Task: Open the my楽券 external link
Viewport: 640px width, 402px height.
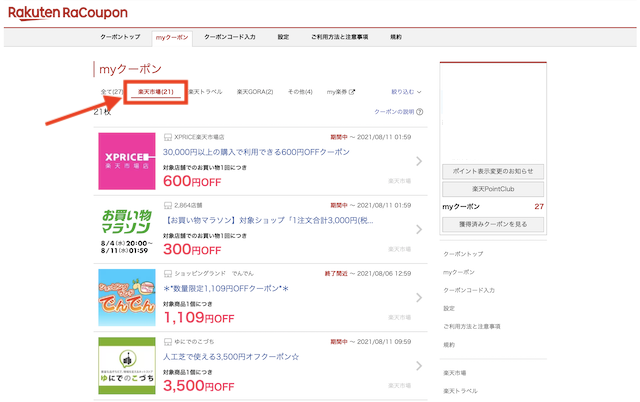Action: click(341, 92)
